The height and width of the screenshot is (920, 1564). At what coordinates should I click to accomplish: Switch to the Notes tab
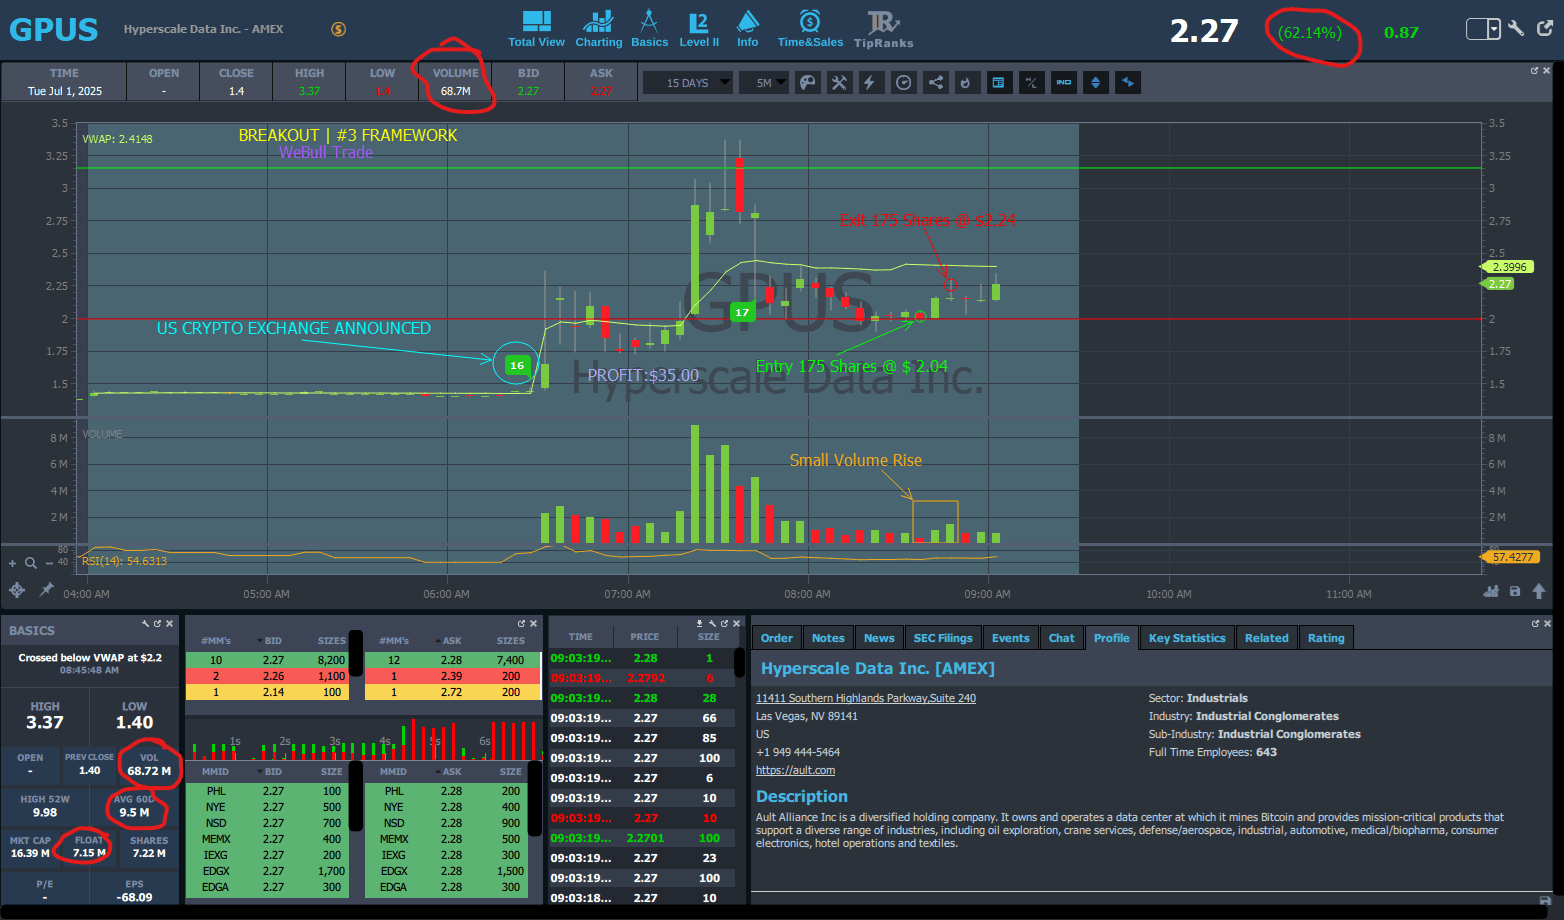click(x=828, y=638)
